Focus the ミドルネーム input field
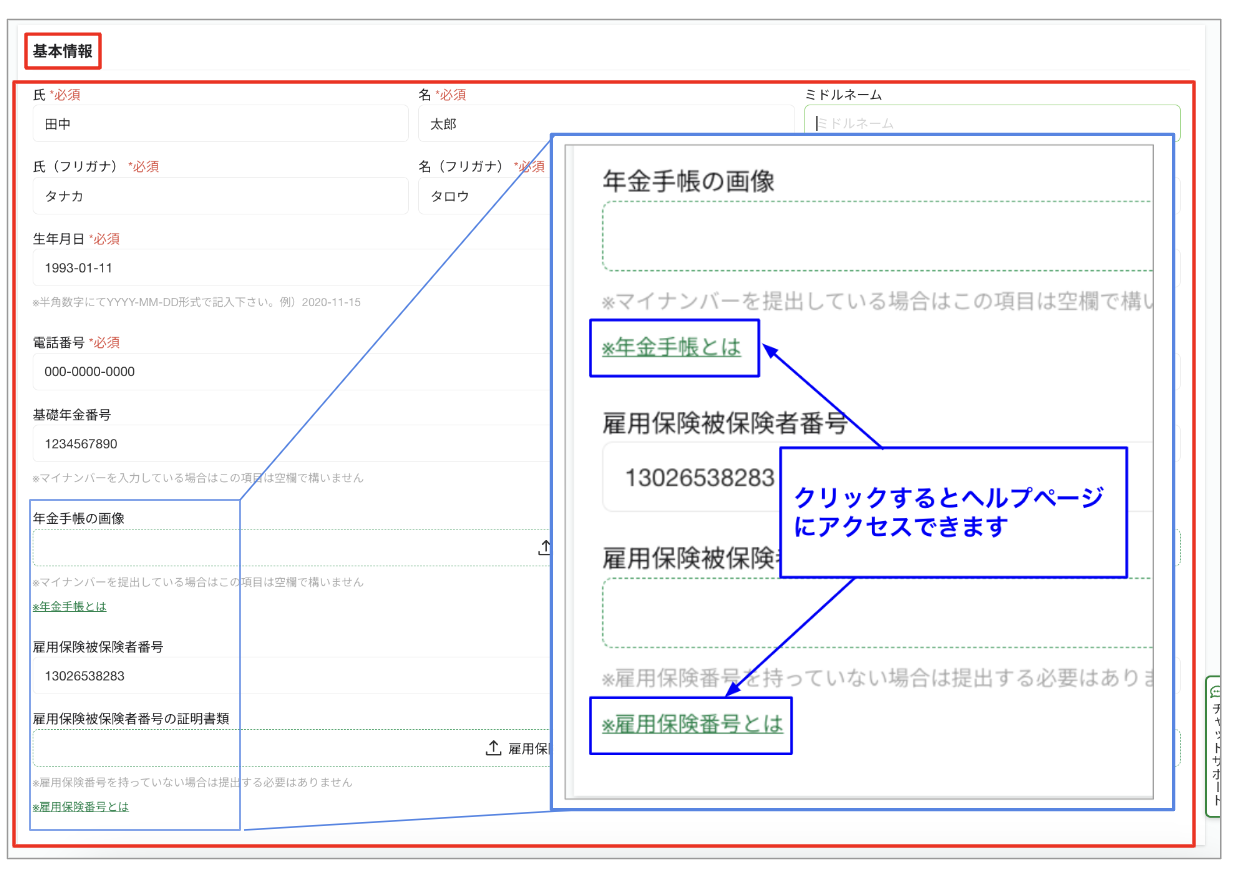Viewport: 1238px width, 874px height. 992,124
